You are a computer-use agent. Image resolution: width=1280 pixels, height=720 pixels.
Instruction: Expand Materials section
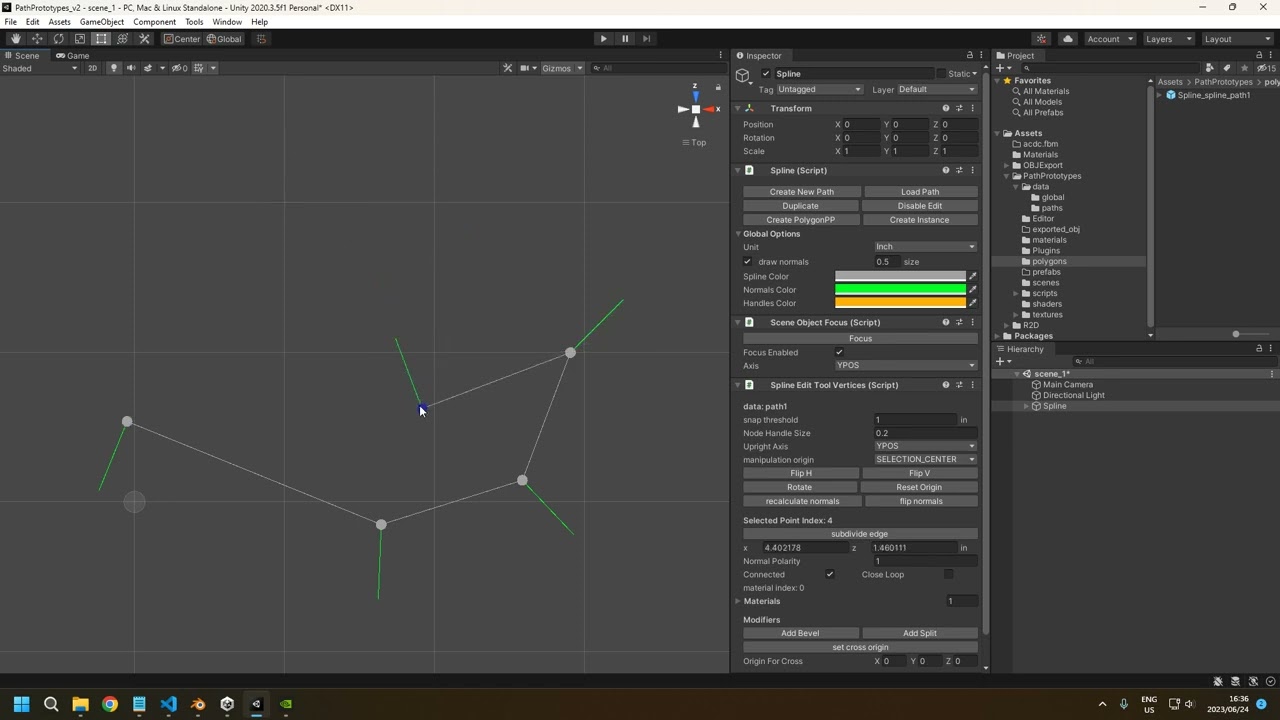(x=738, y=601)
